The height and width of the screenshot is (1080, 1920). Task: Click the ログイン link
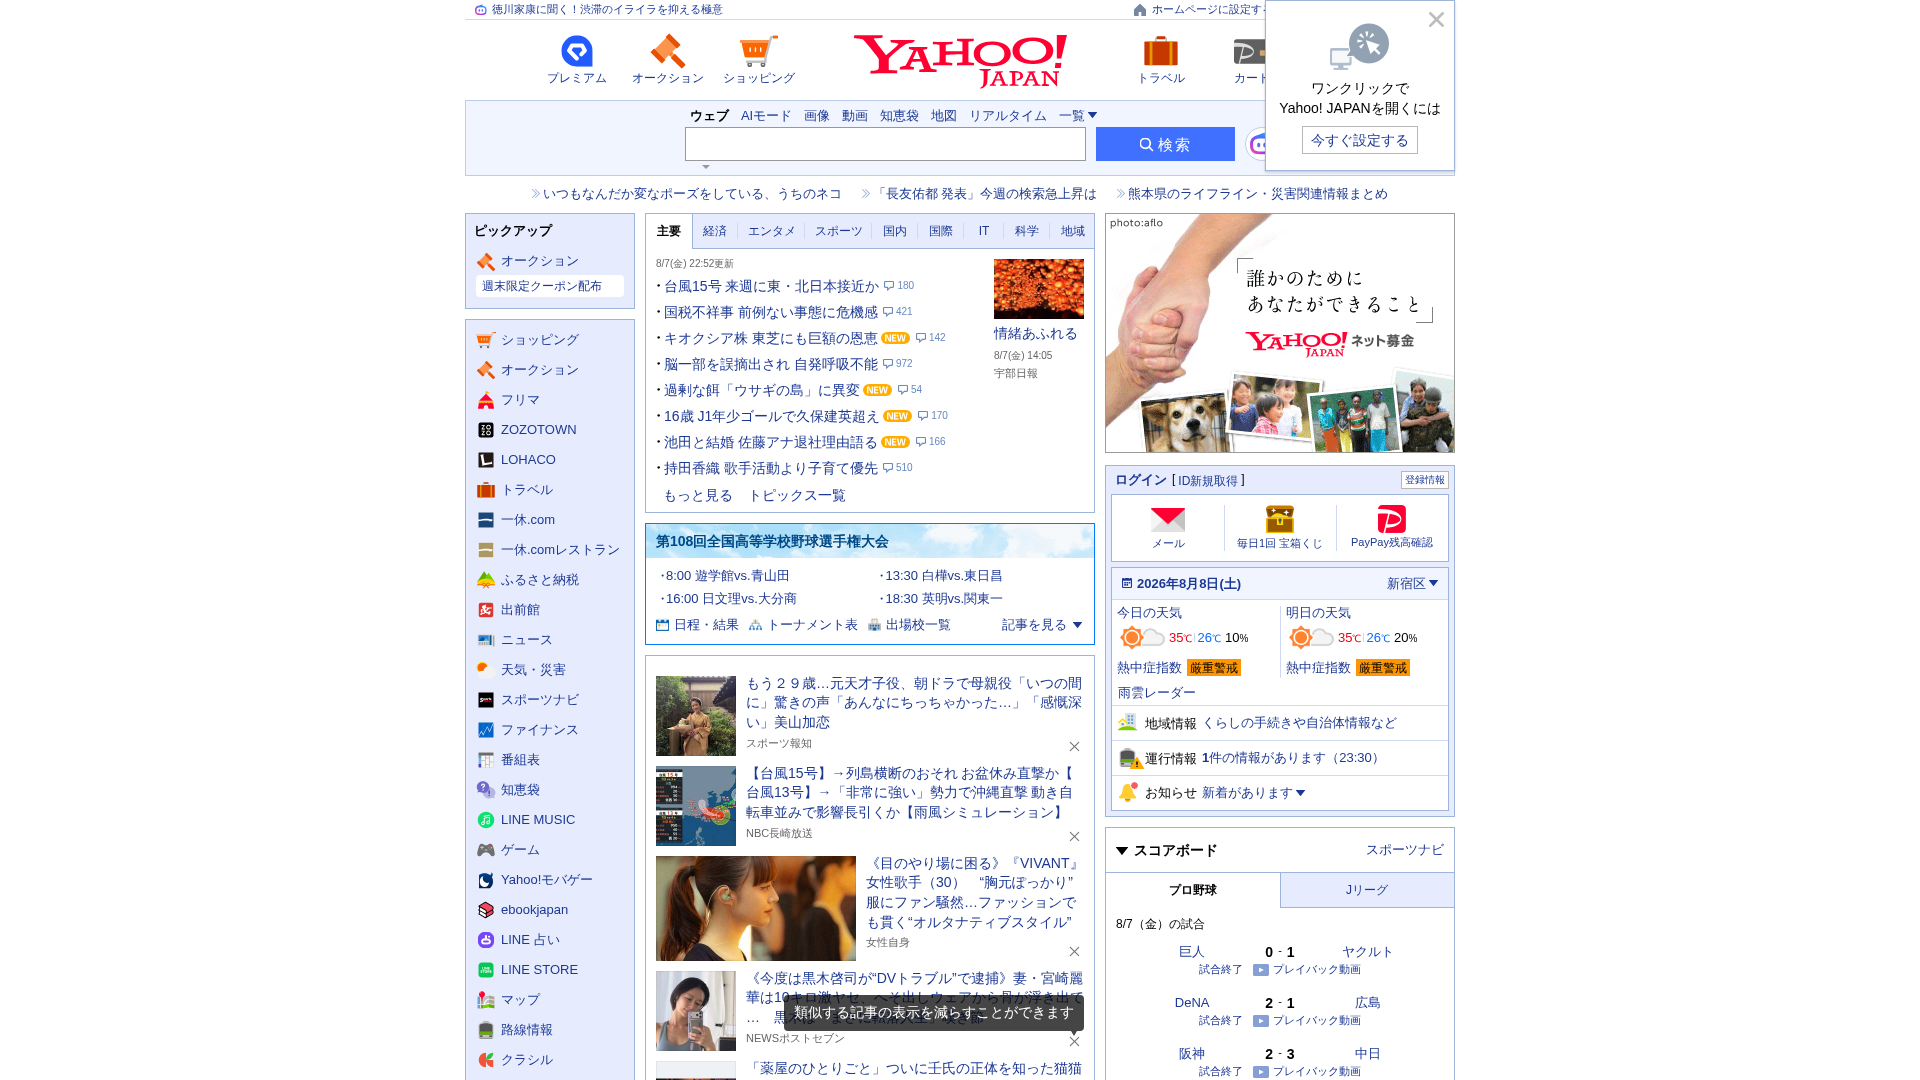pyautogui.click(x=1141, y=480)
